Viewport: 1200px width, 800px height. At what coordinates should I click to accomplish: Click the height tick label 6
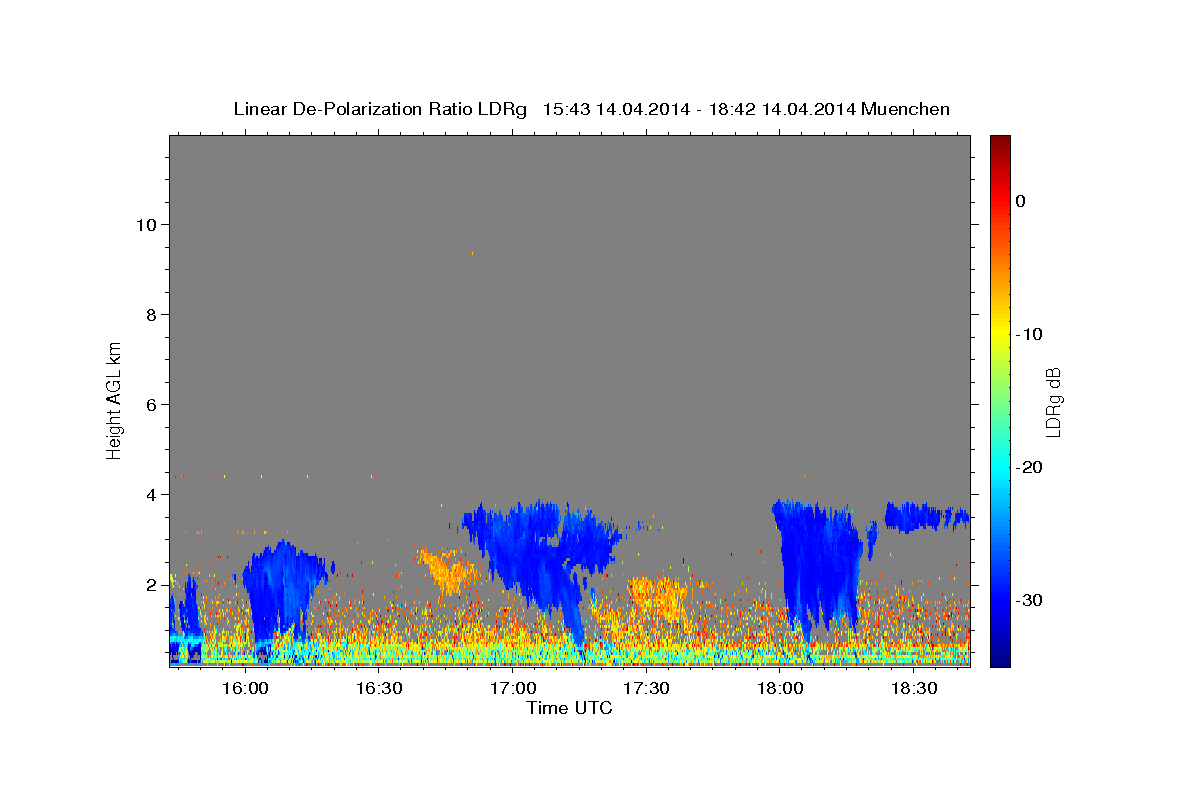click(152, 405)
